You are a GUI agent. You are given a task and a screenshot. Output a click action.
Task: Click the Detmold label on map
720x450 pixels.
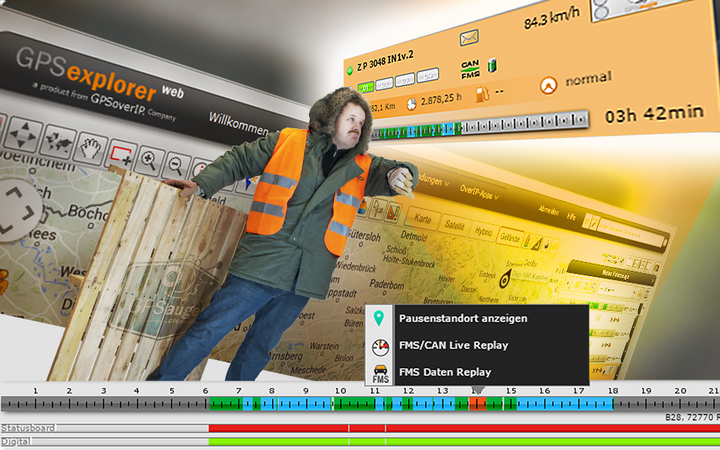click(x=414, y=236)
